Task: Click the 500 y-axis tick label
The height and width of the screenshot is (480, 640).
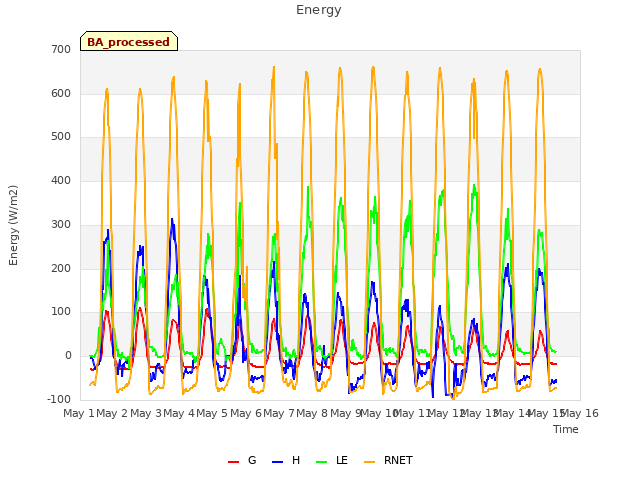Action: 61,137
